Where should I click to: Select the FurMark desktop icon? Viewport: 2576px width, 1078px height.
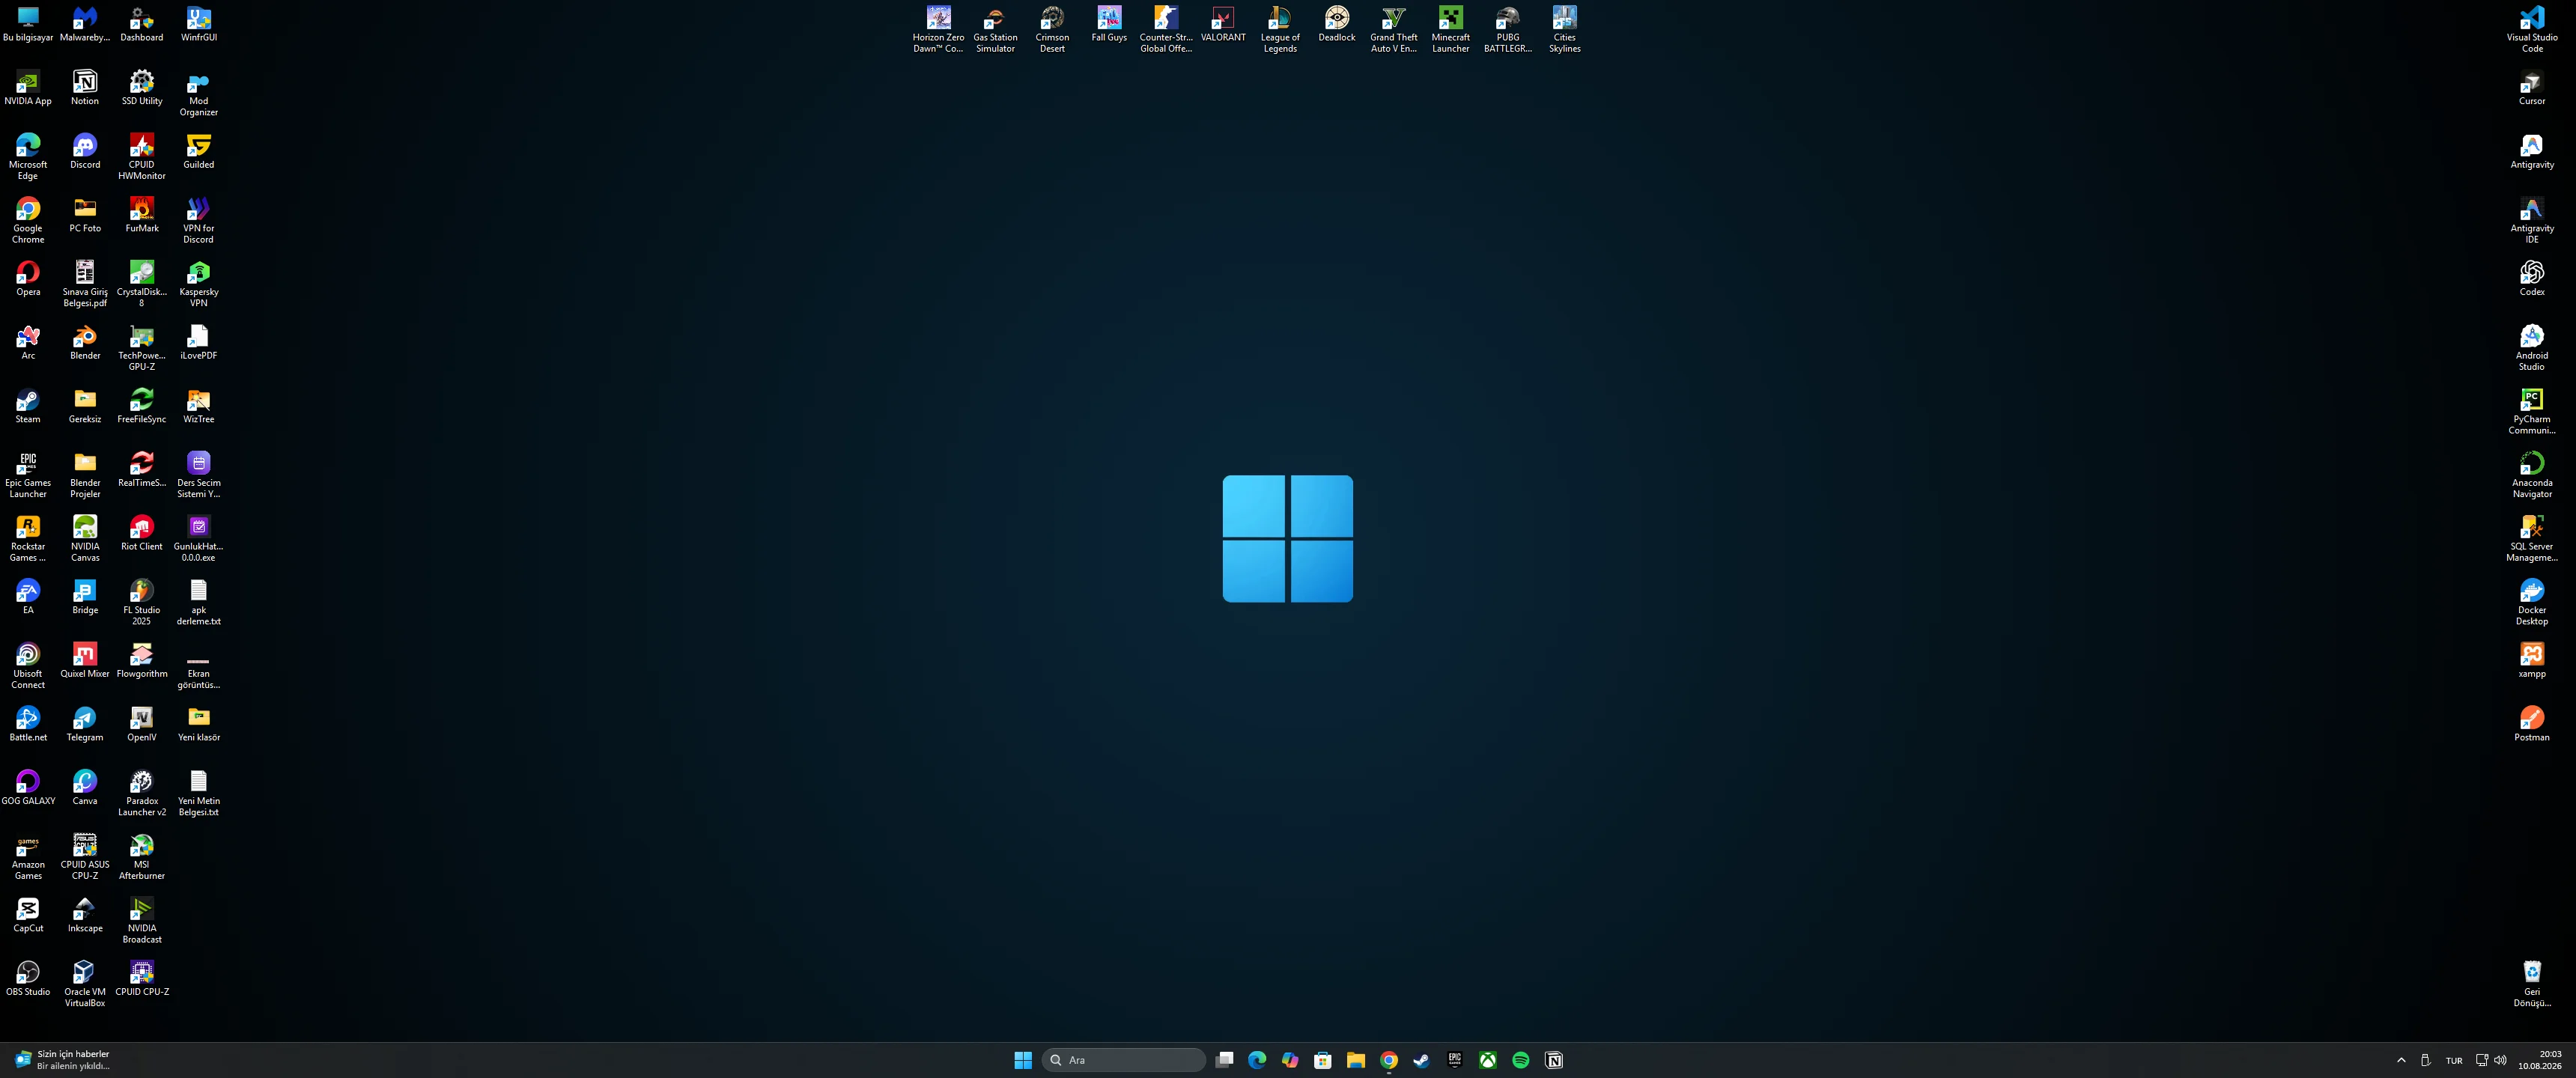pos(142,215)
